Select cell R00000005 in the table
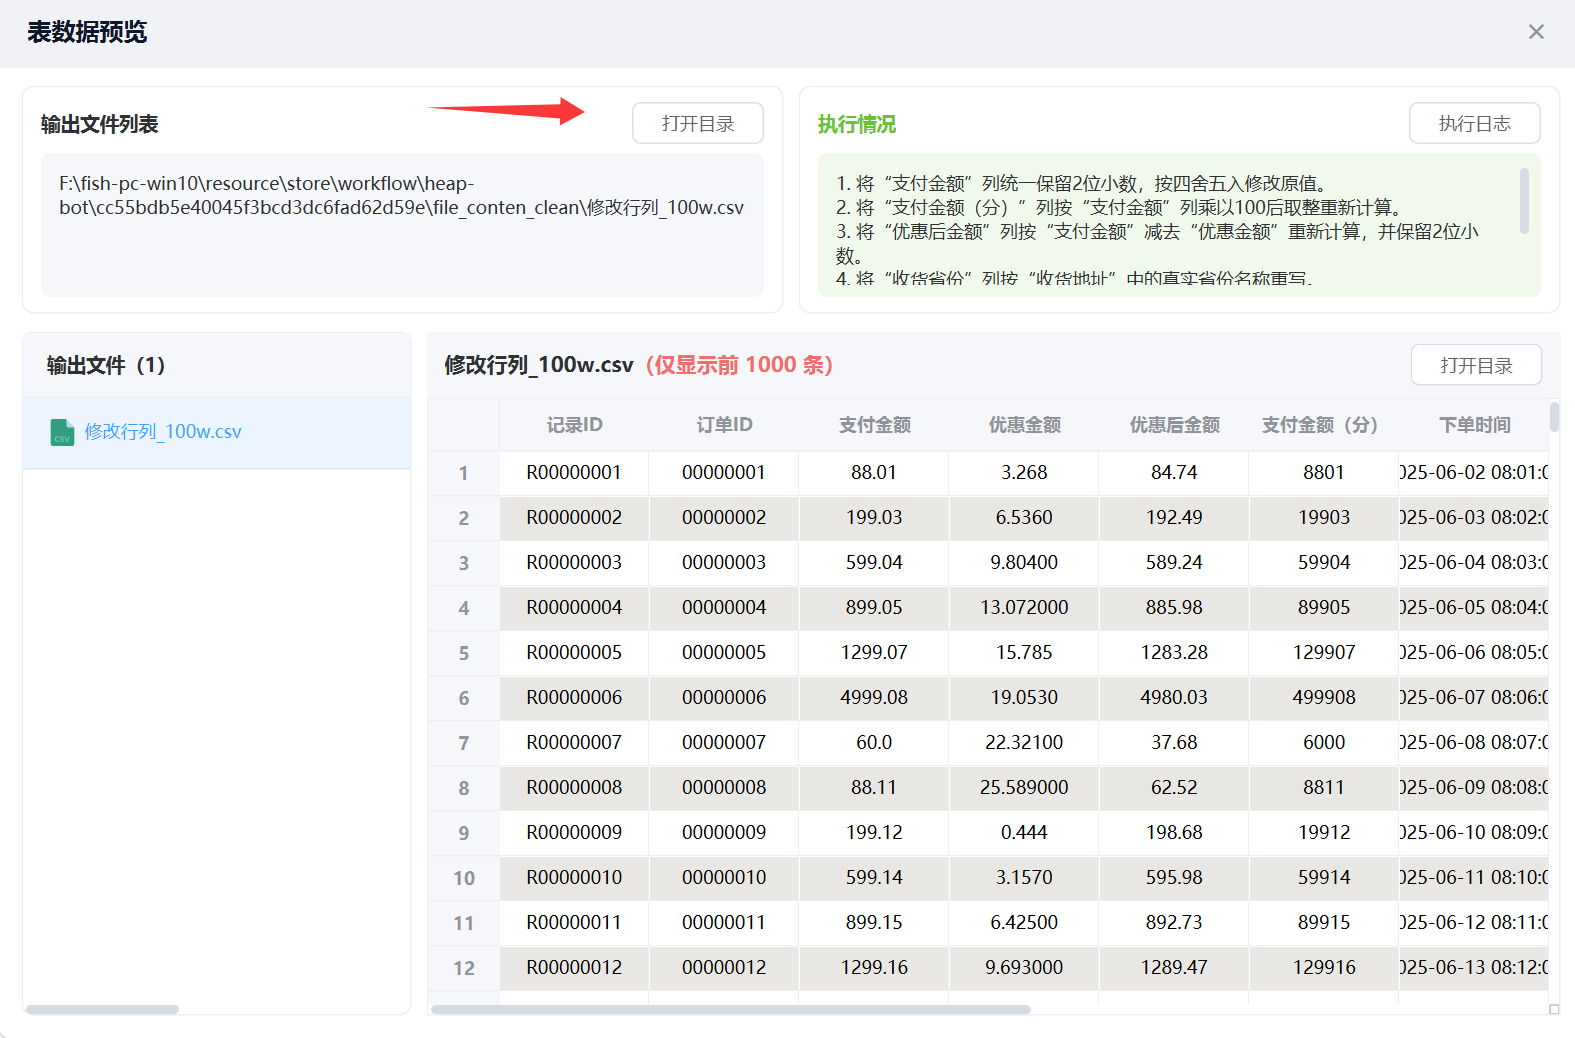 point(574,653)
